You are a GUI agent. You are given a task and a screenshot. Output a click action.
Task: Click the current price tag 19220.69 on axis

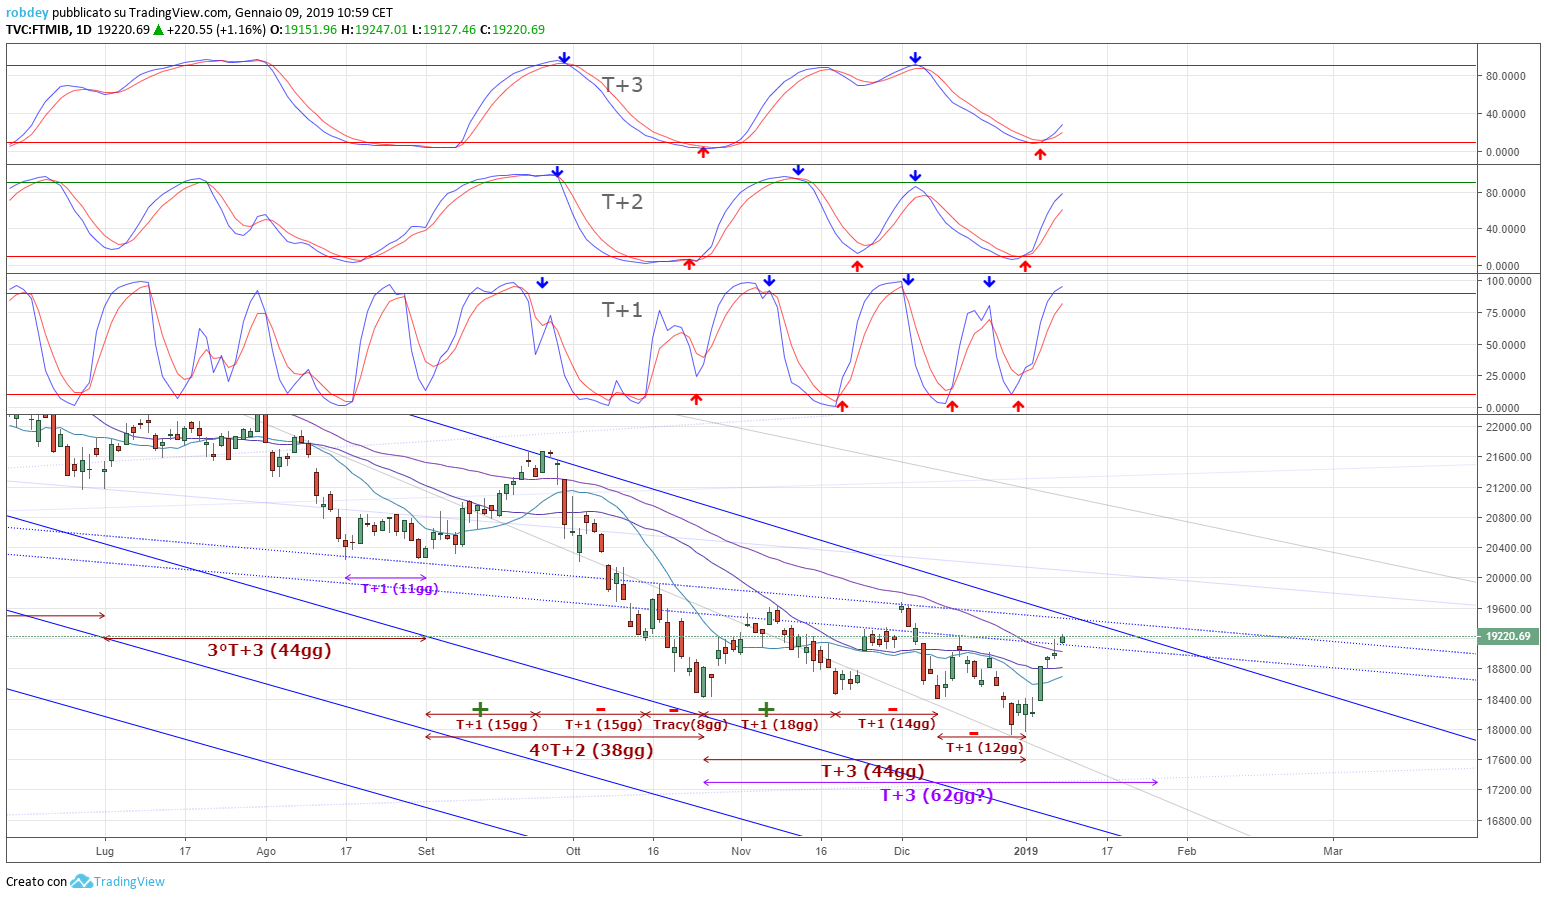click(x=1508, y=636)
